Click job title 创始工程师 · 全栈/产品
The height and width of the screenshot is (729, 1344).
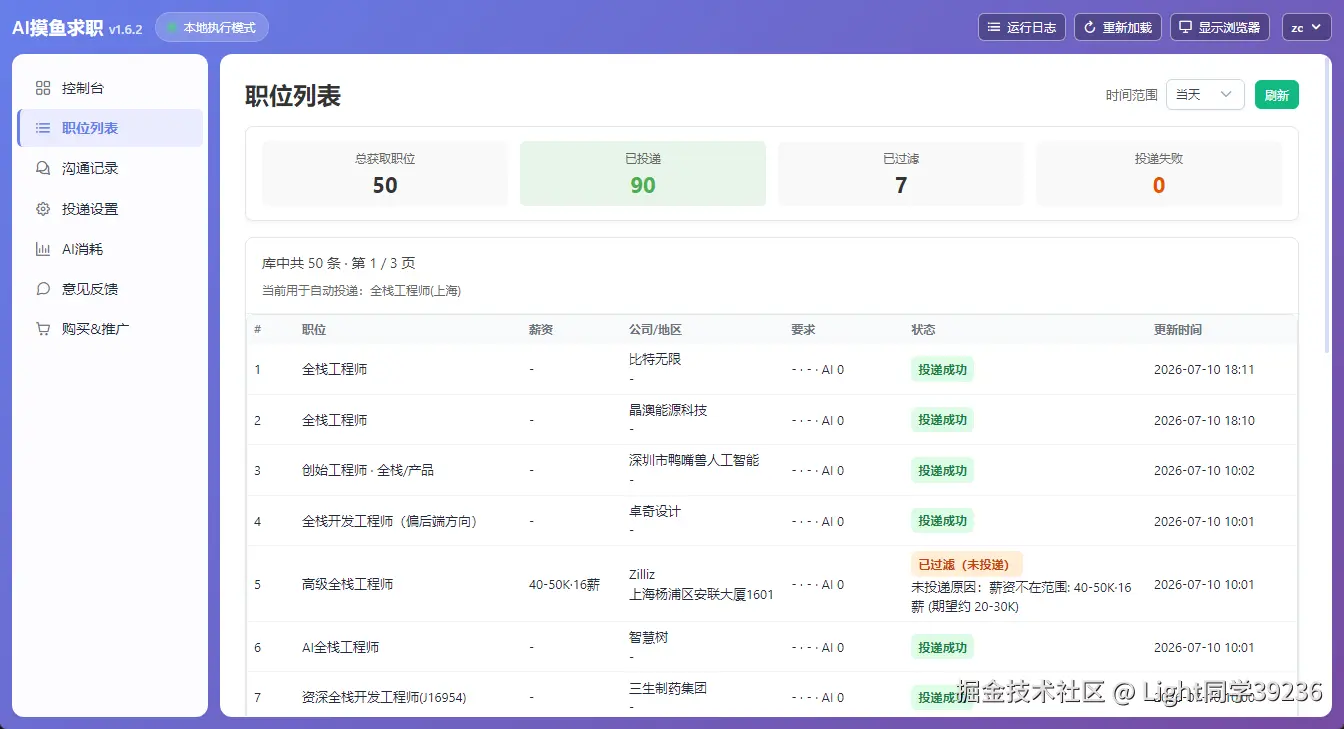coord(368,470)
